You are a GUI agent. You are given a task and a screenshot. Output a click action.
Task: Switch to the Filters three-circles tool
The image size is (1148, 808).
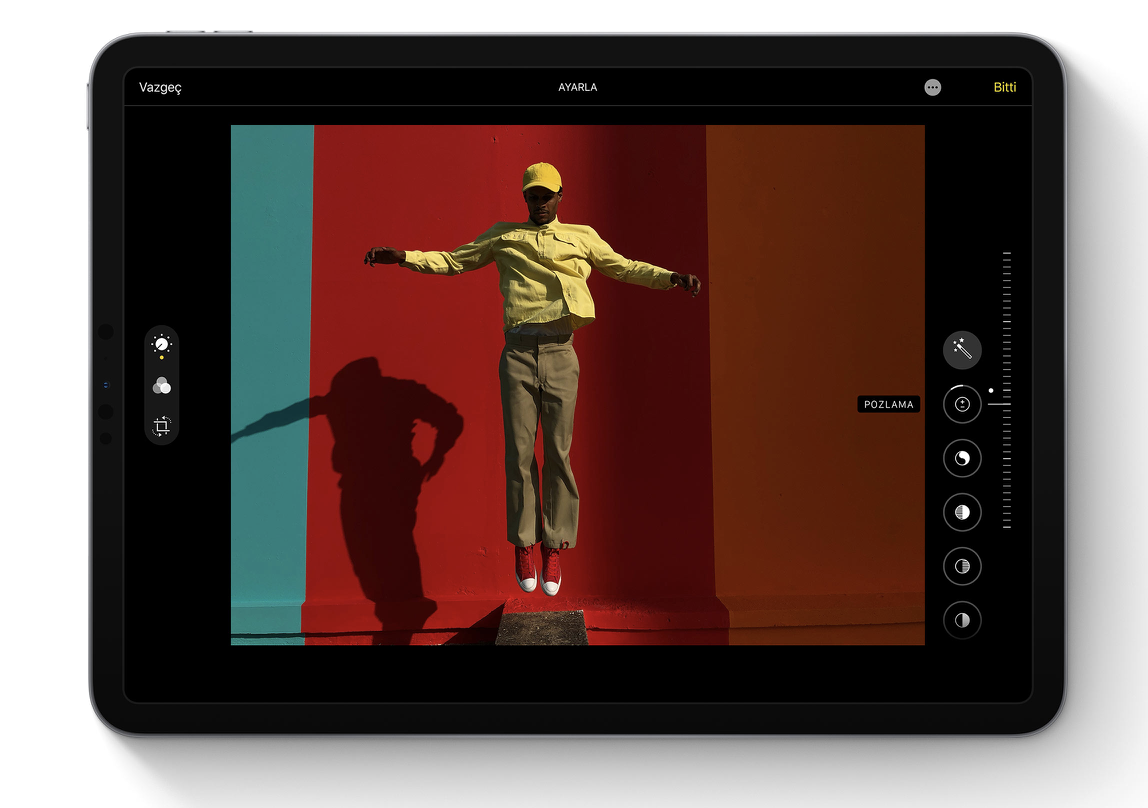[161, 386]
